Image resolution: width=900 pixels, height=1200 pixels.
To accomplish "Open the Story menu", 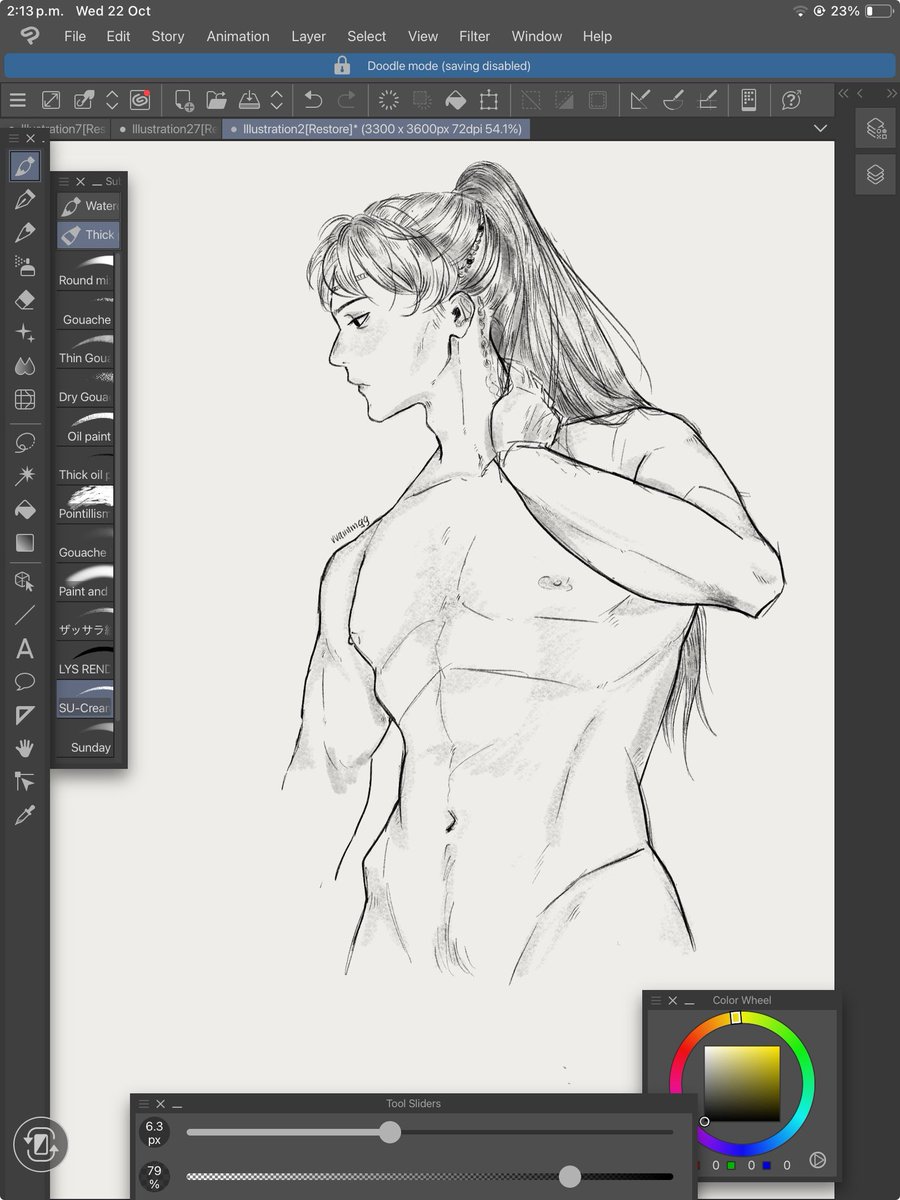I will click(x=168, y=36).
